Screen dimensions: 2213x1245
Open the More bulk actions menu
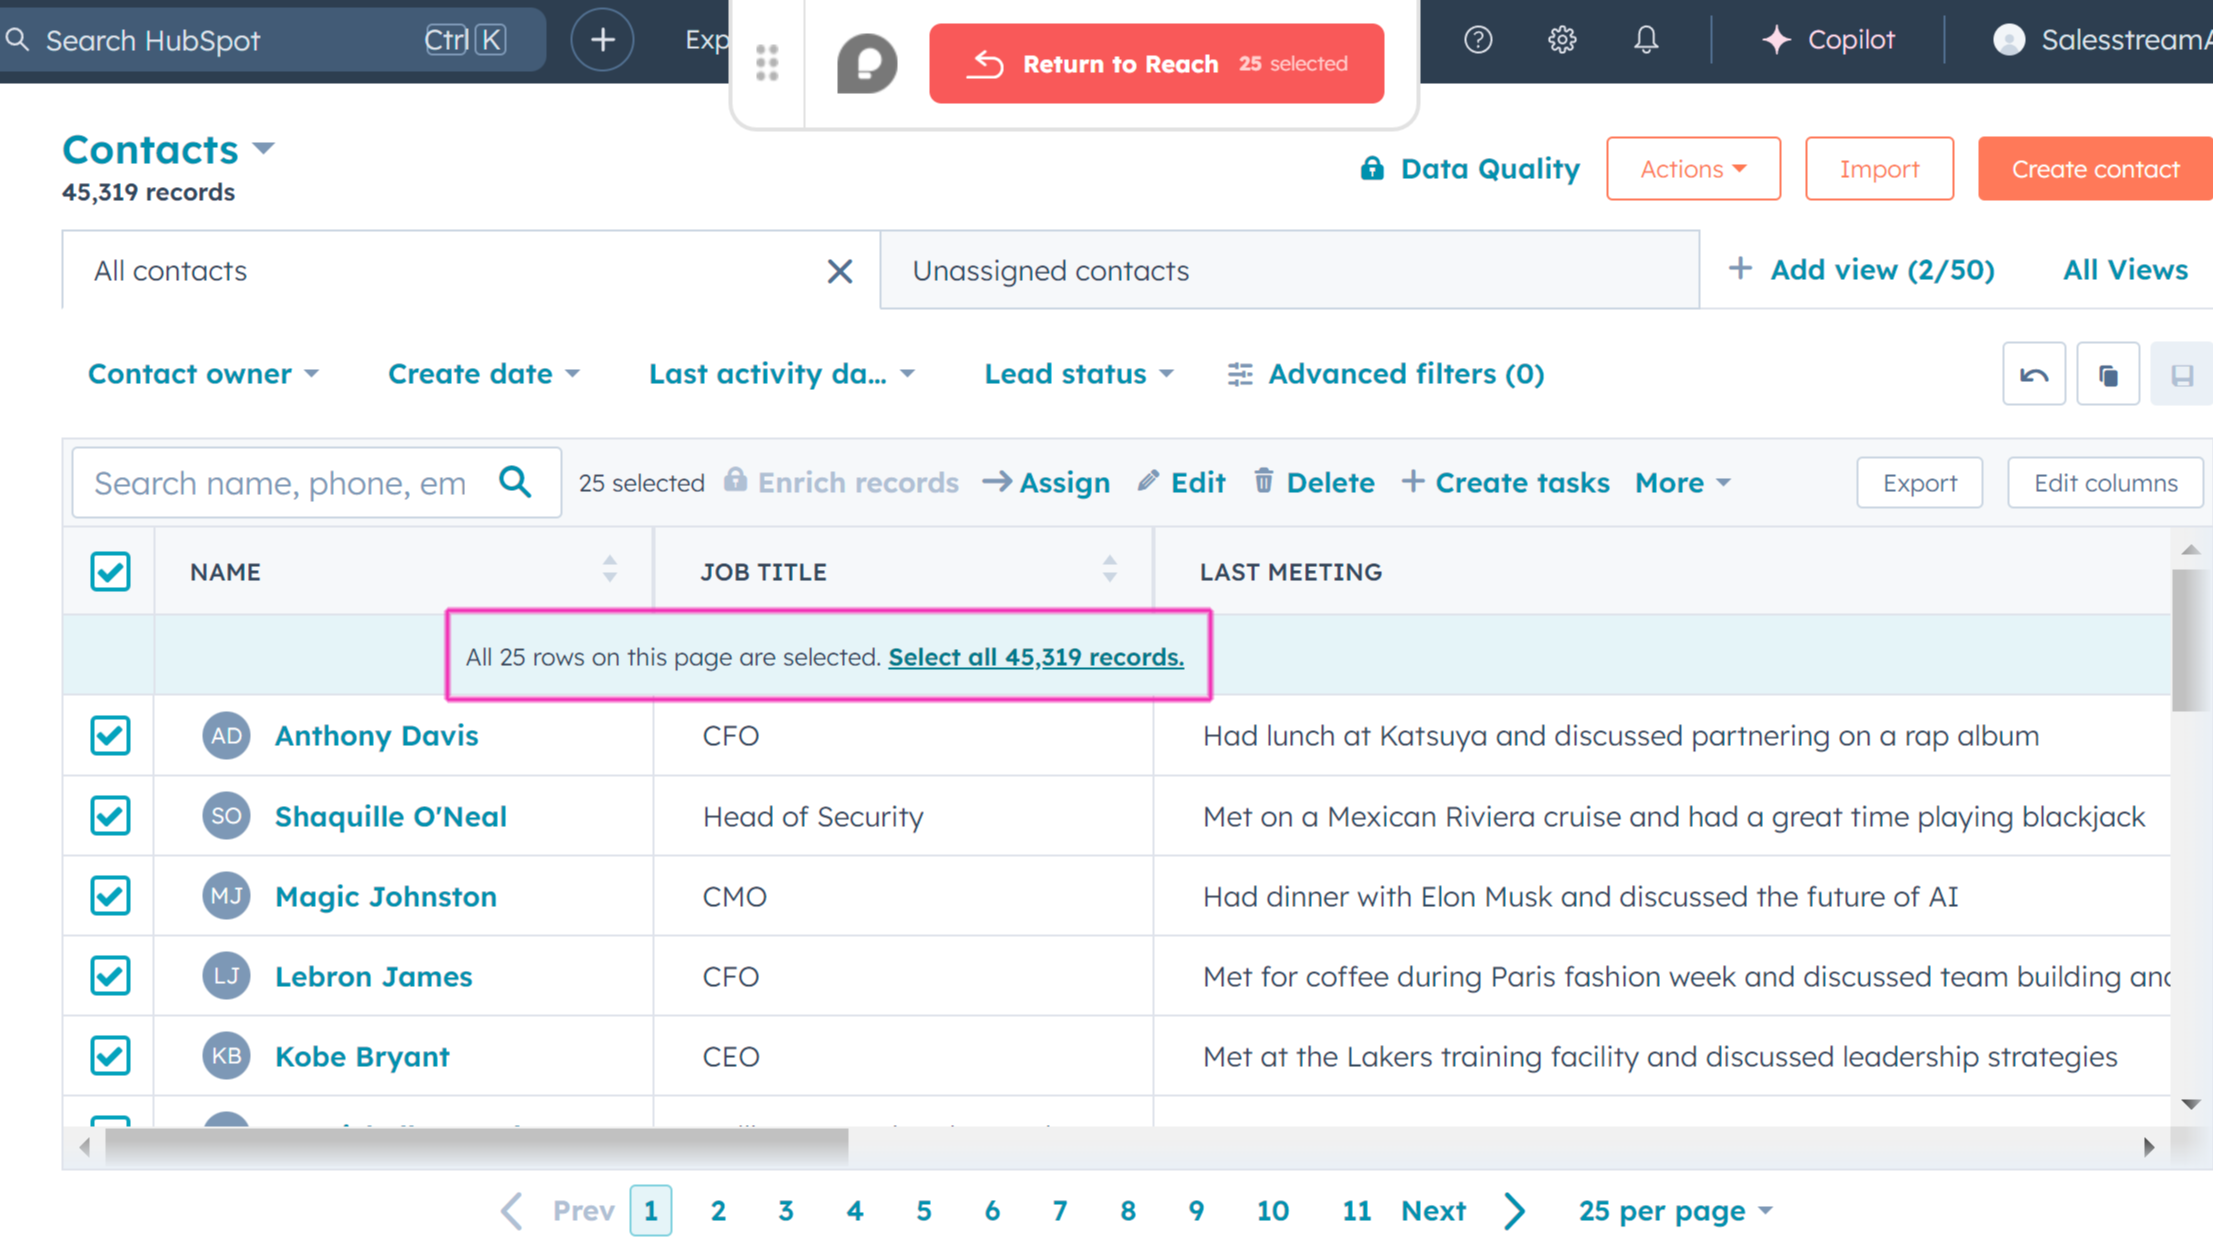[x=1682, y=483]
